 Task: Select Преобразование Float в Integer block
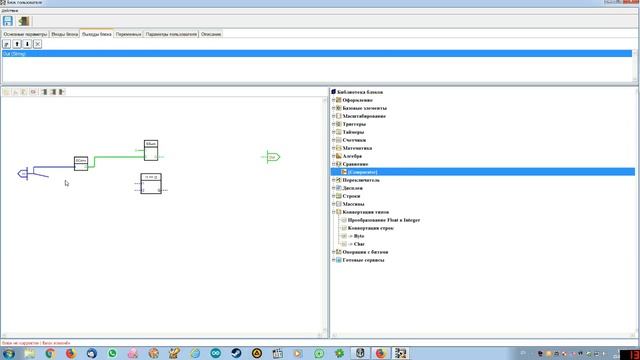[x=384, y=220]
